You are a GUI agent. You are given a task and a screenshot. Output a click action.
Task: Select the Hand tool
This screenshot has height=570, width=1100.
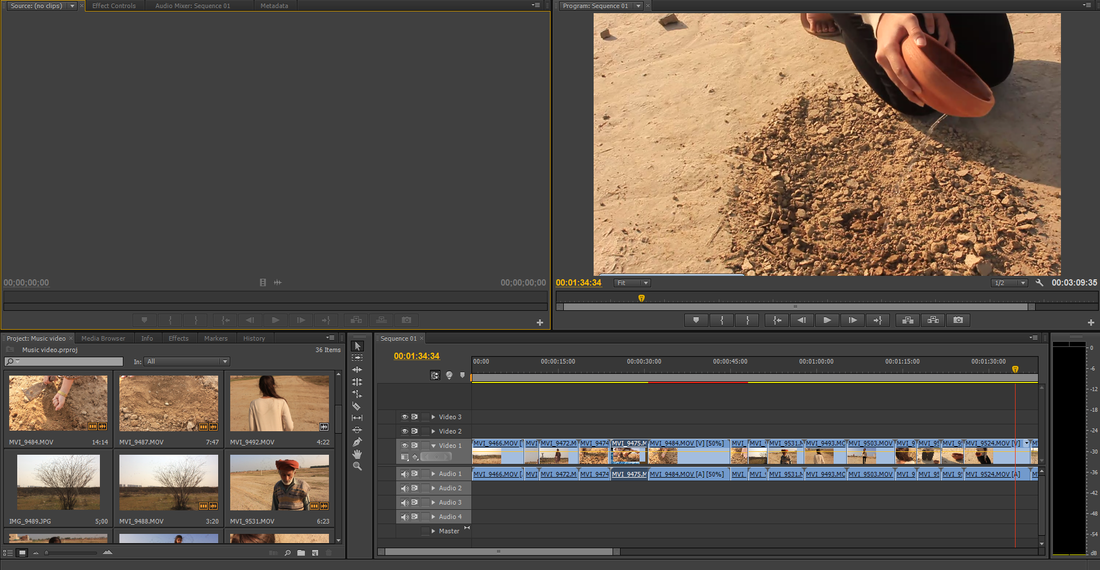point(357,454)
